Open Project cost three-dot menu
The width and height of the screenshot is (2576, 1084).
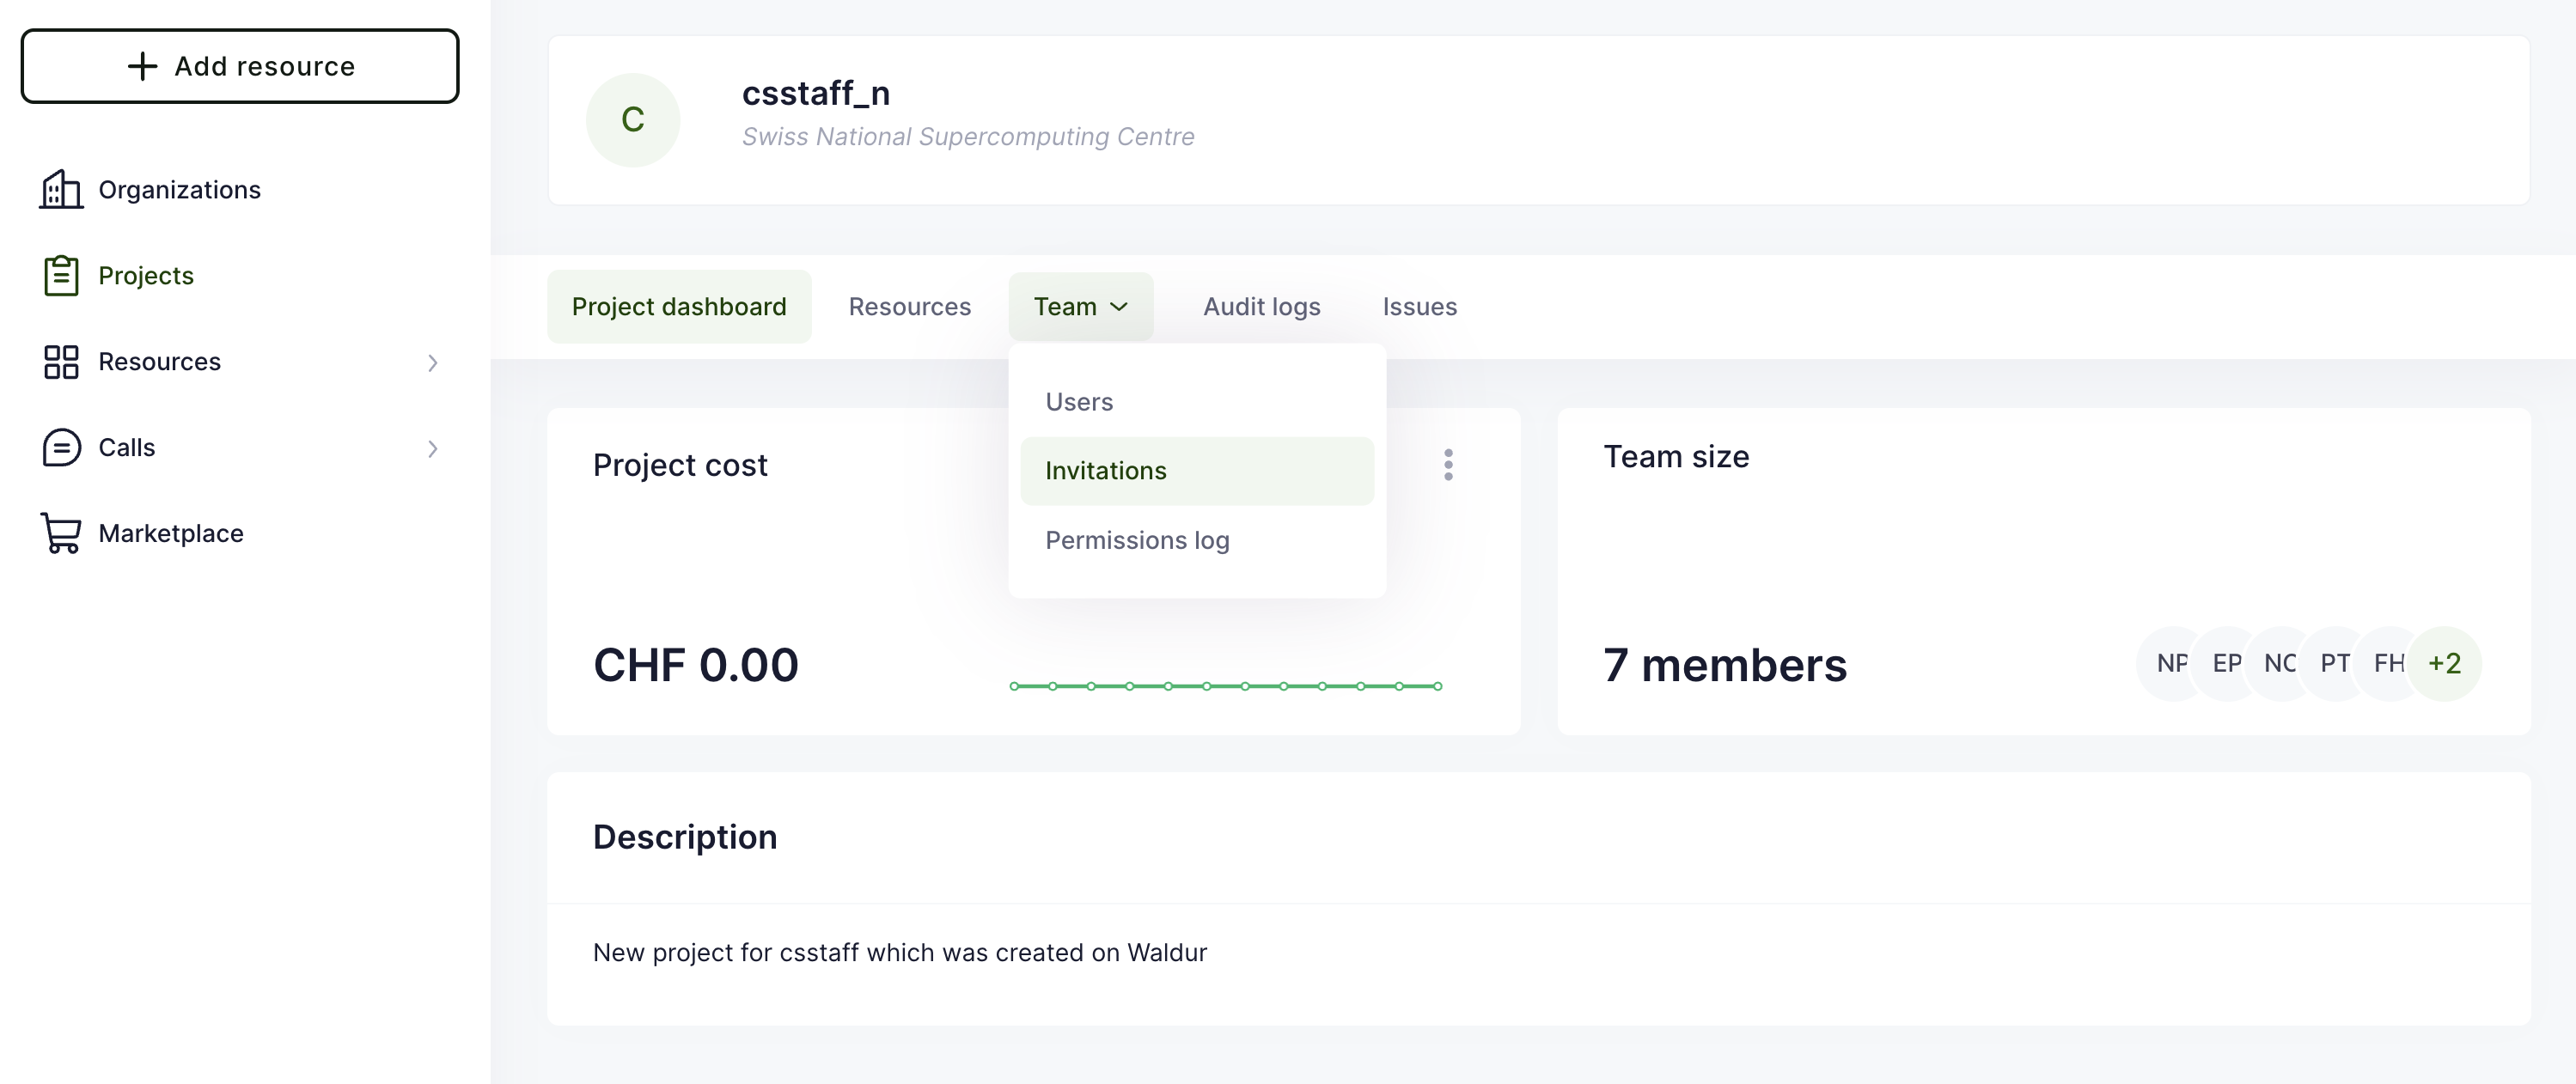(1448, 464)
